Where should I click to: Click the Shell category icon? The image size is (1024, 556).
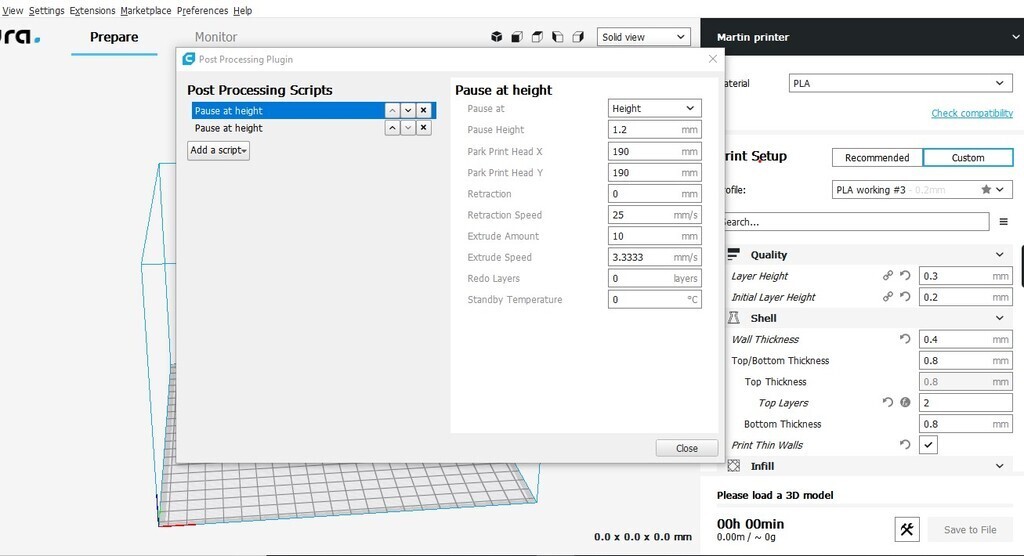point(733,318)
